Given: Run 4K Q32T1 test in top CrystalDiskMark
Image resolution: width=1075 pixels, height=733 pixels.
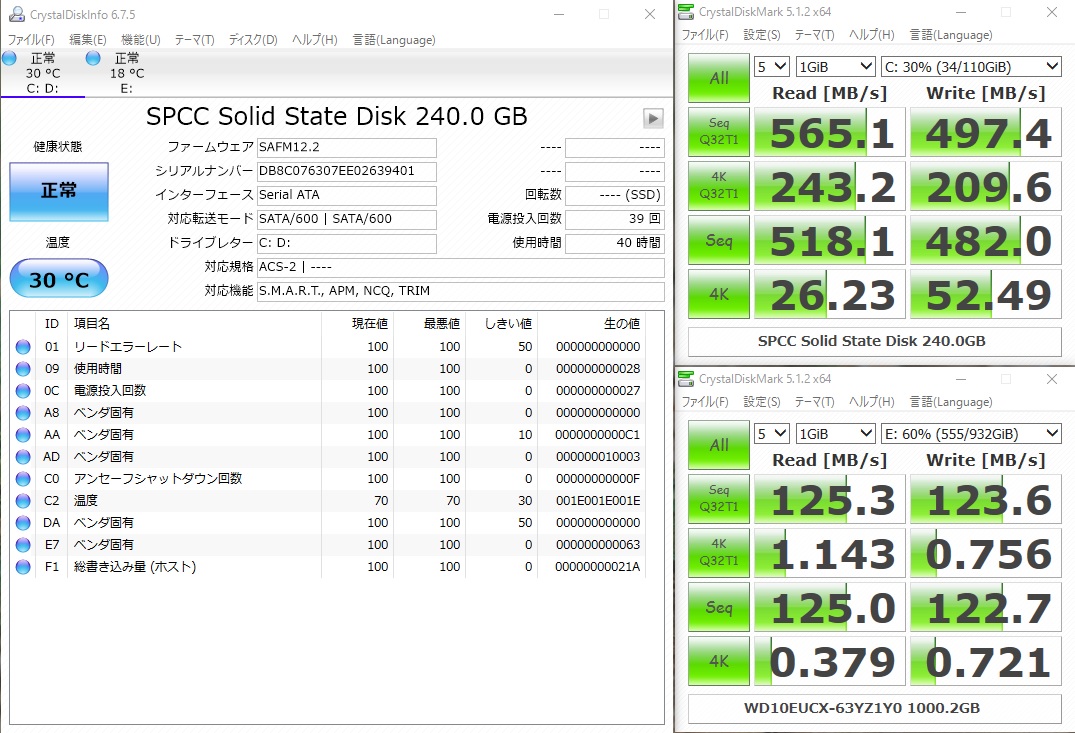Looking at the screenshot, I should pos(718,186).
